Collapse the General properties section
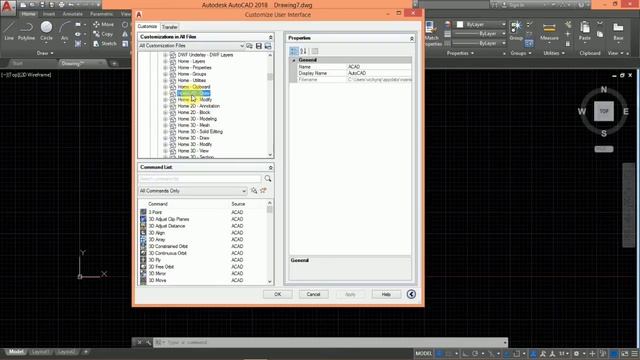 (293, 60)
